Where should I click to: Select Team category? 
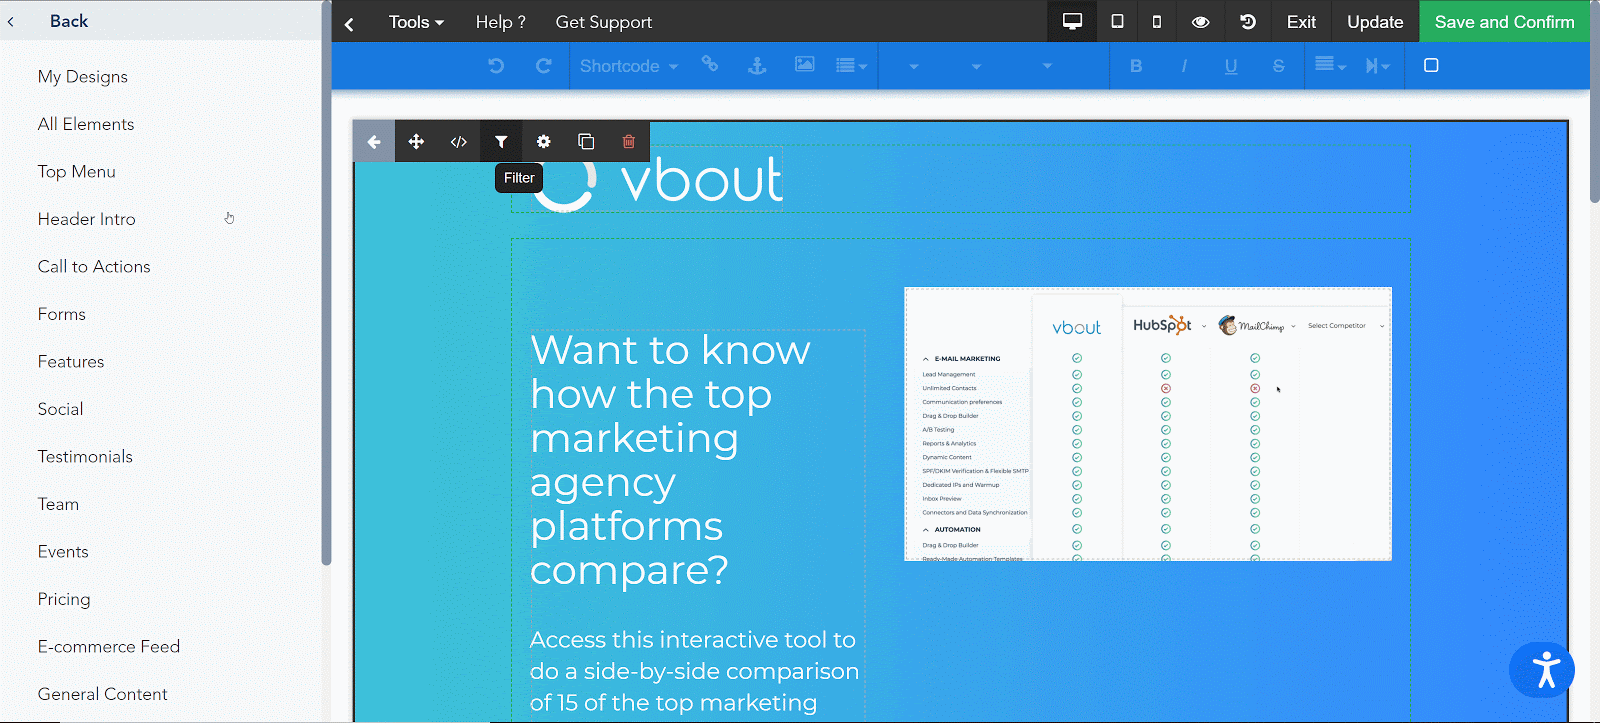(58, 504)
